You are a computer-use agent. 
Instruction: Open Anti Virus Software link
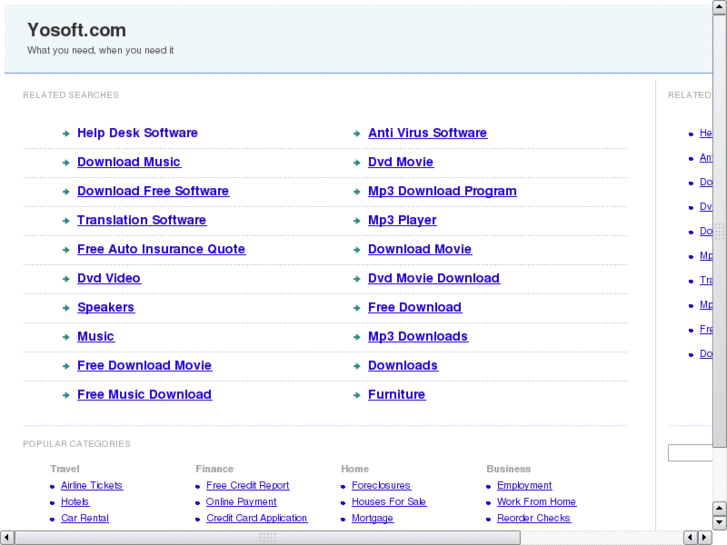click(x=427, y=133)
